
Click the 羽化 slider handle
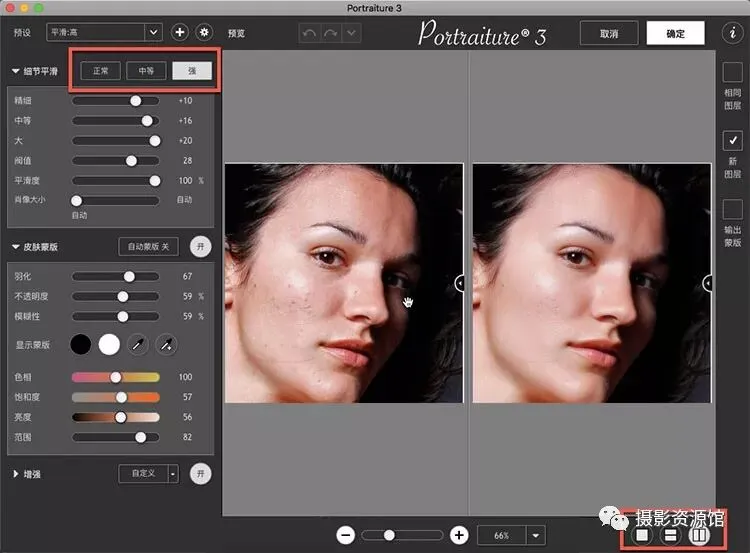click(x=129, y=276)
